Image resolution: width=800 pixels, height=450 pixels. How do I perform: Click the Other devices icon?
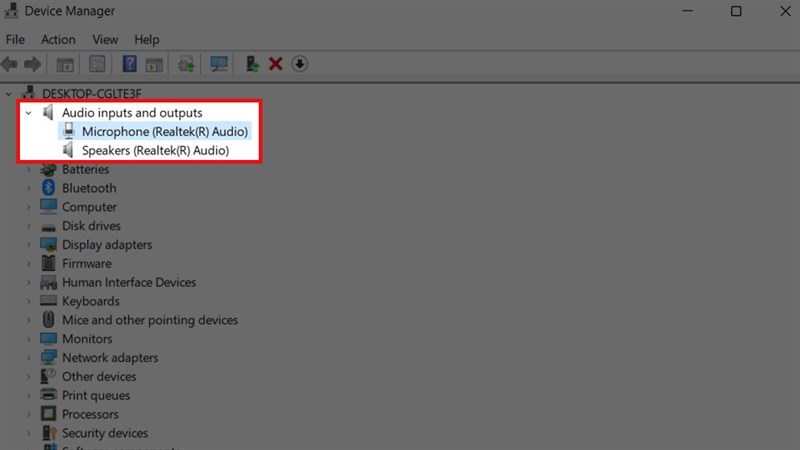coord(48,377)
